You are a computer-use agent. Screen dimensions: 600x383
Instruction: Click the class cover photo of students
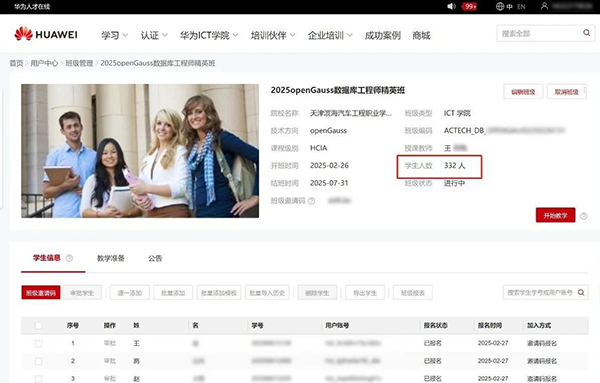[140, 151]
